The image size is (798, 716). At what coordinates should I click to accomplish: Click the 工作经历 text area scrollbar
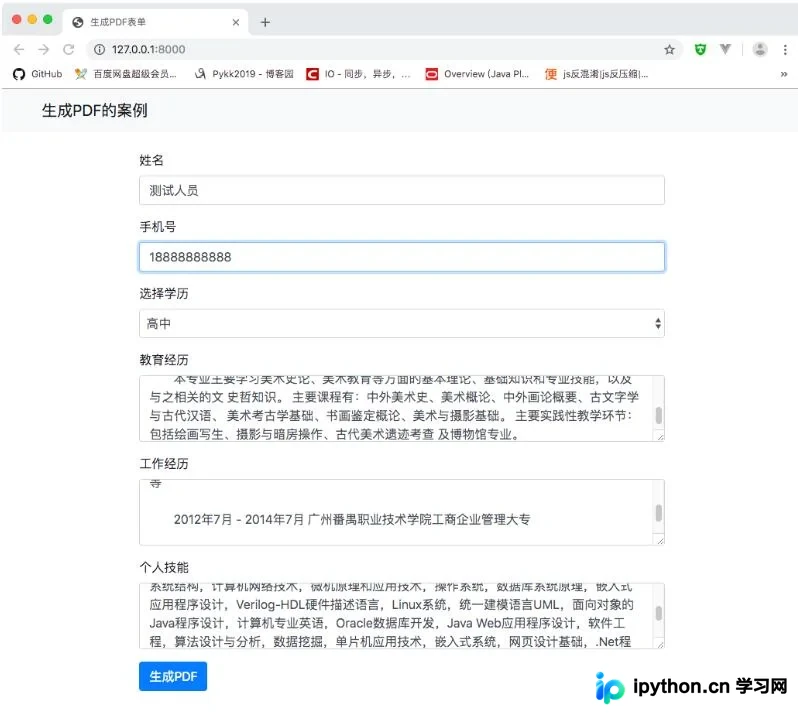[659, 513]
